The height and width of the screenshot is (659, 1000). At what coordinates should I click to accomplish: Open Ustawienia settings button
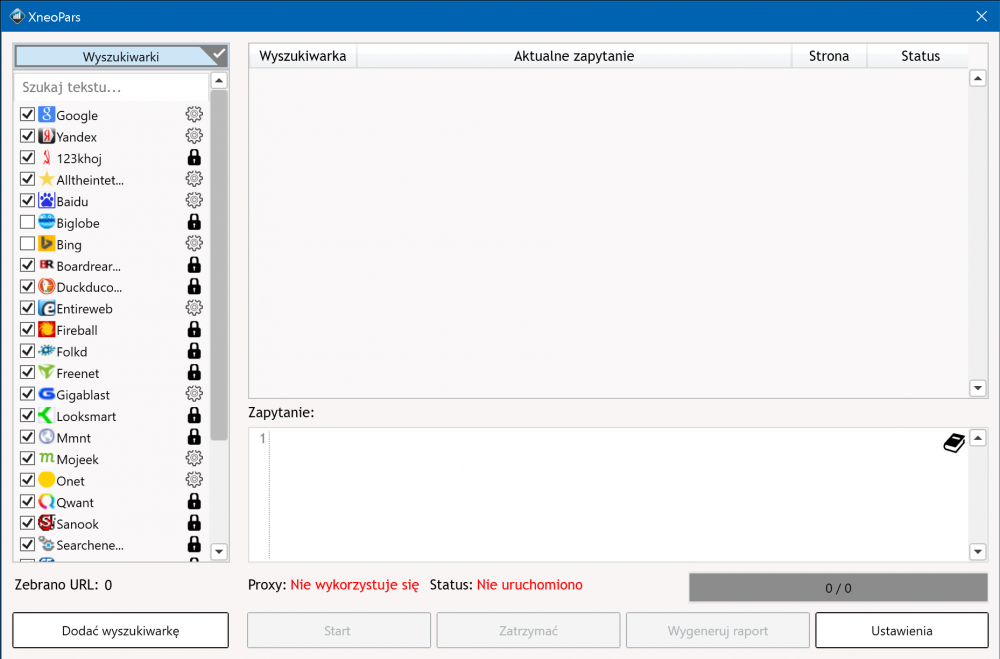click(901, 630)
